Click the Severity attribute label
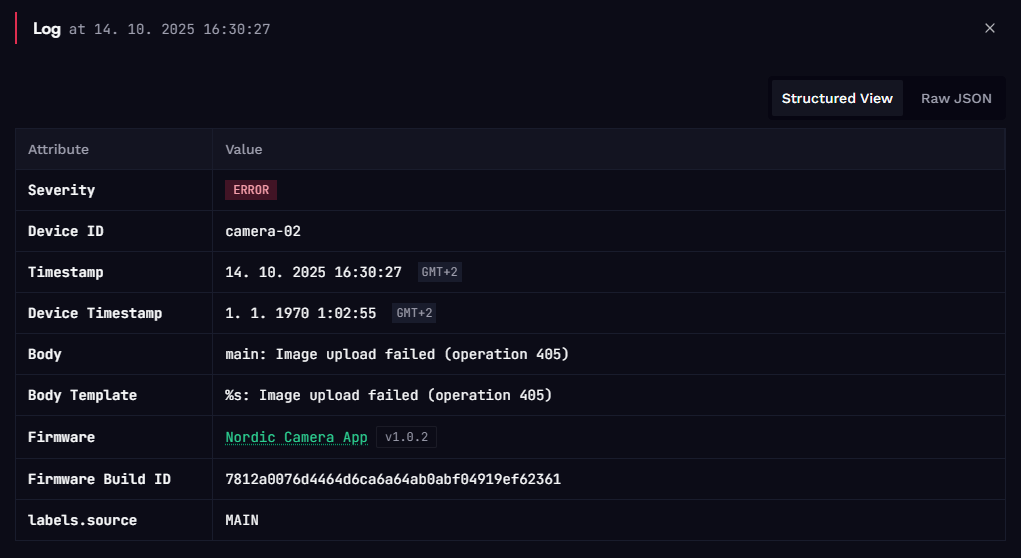 click(61, 190)
